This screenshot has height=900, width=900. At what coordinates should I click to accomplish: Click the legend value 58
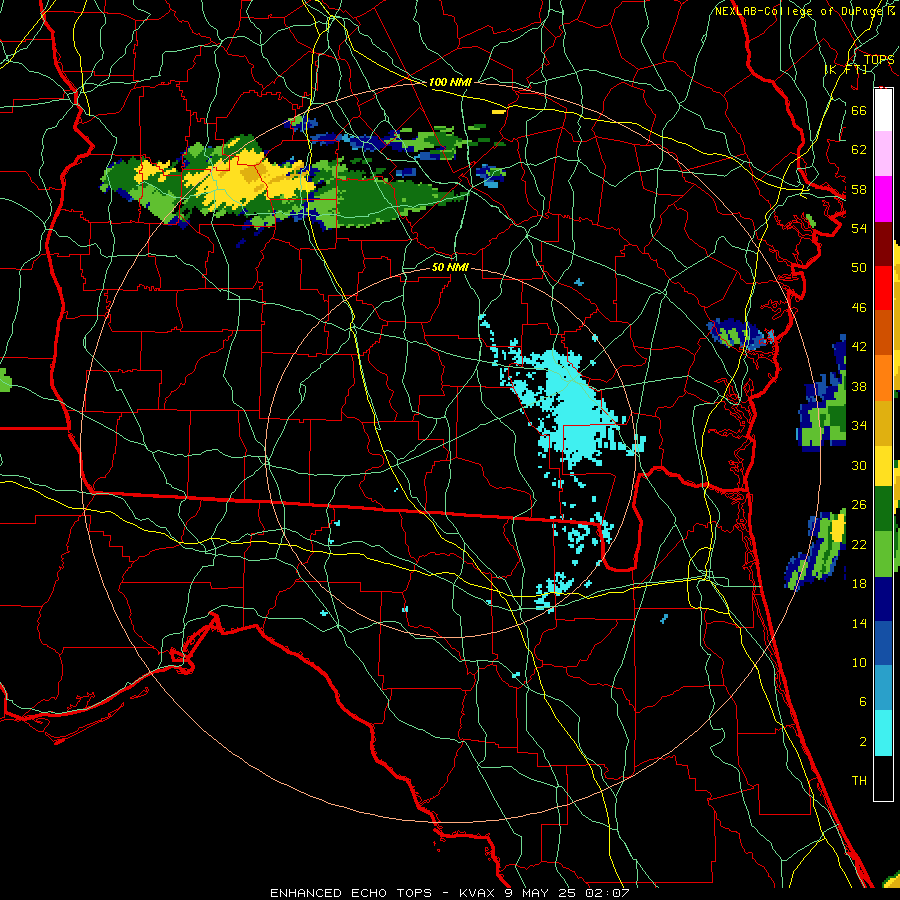[859, 189]
